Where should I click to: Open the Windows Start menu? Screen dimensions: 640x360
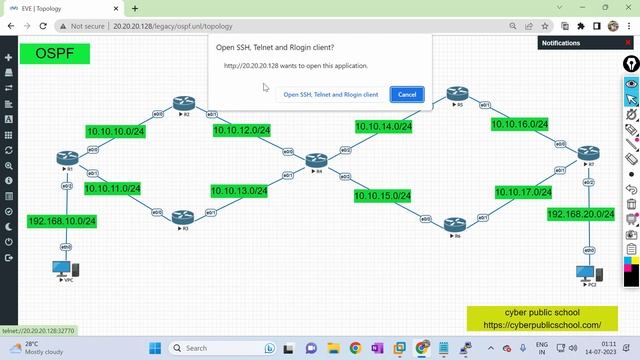[x=155, y=348]
